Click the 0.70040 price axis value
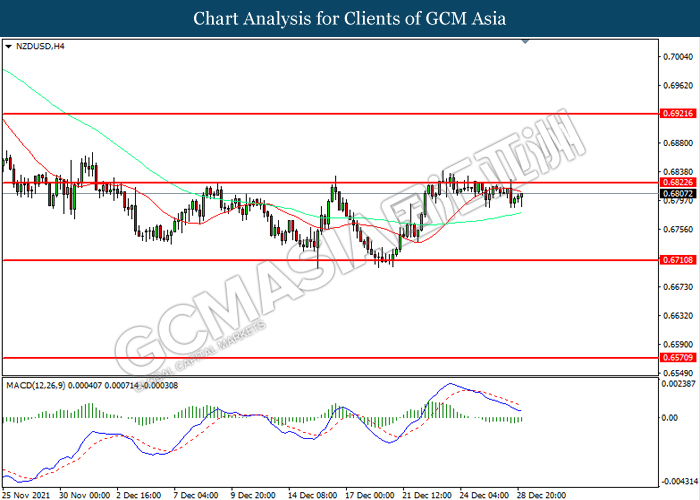 click(678, 57)
